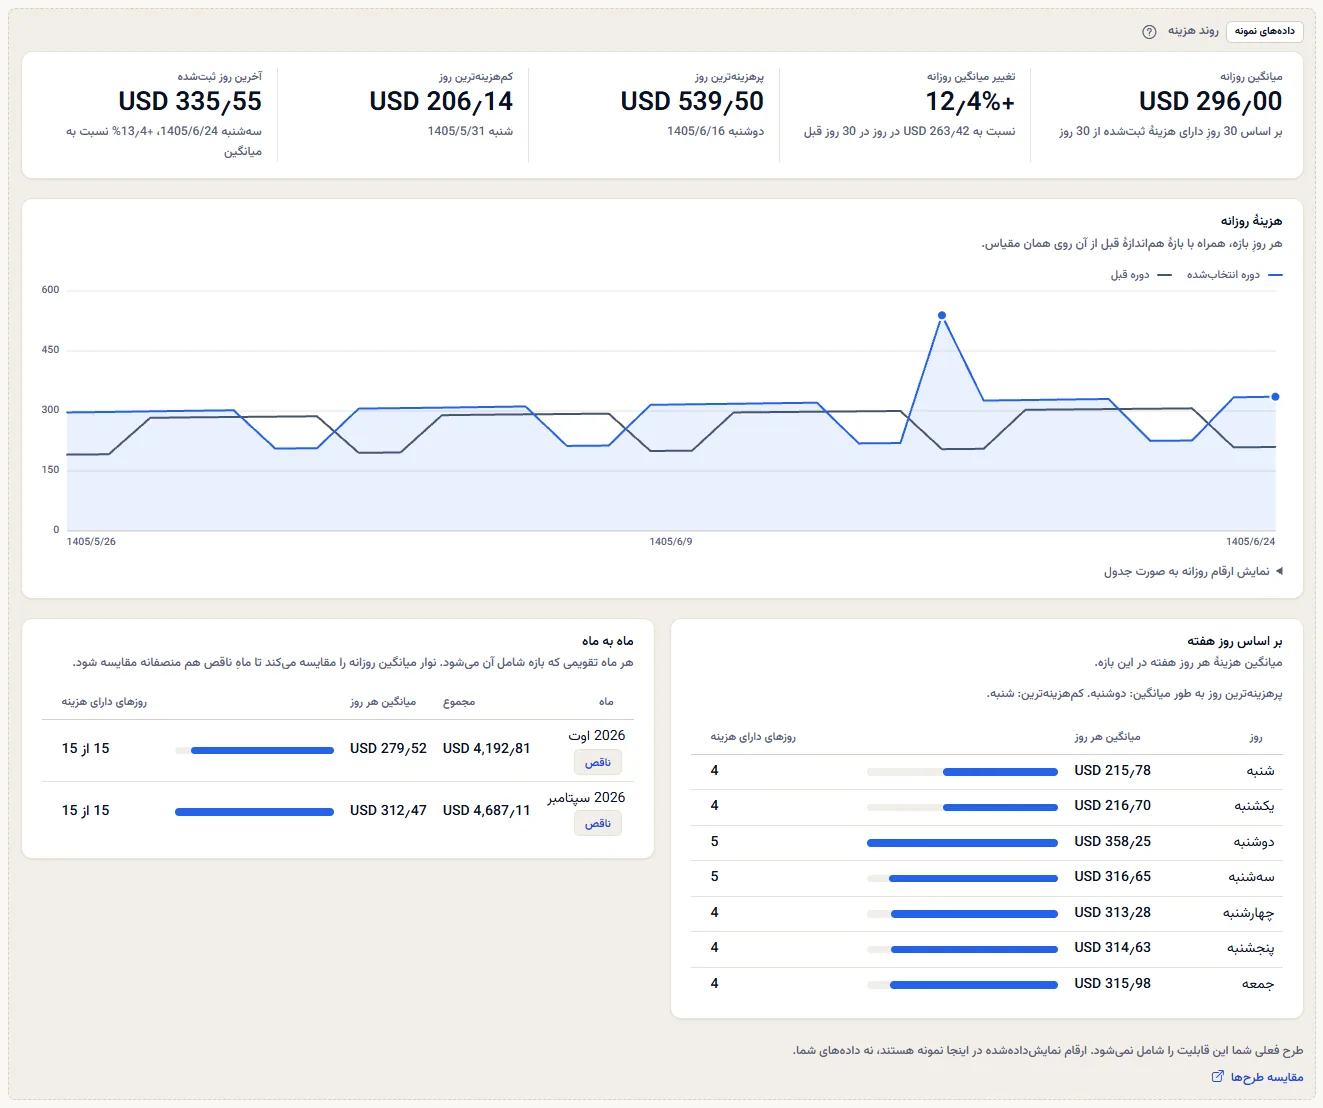The width and height of the screenshot is (1323, 1108).
Task: Select "USD 315,98" in the جمعه row
Action: click(x=1112, y=984)
